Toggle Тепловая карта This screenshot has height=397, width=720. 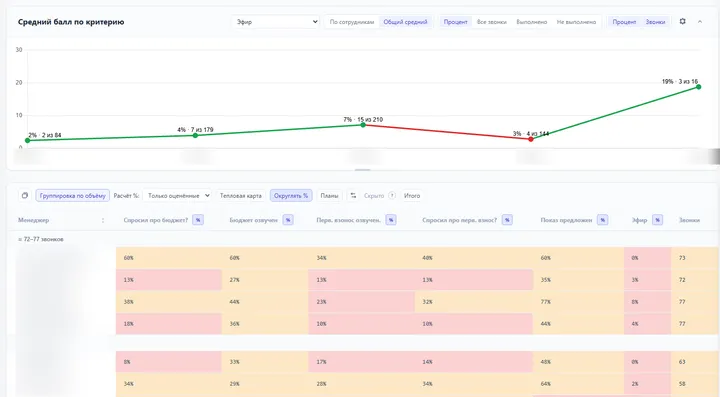[241, 196]
